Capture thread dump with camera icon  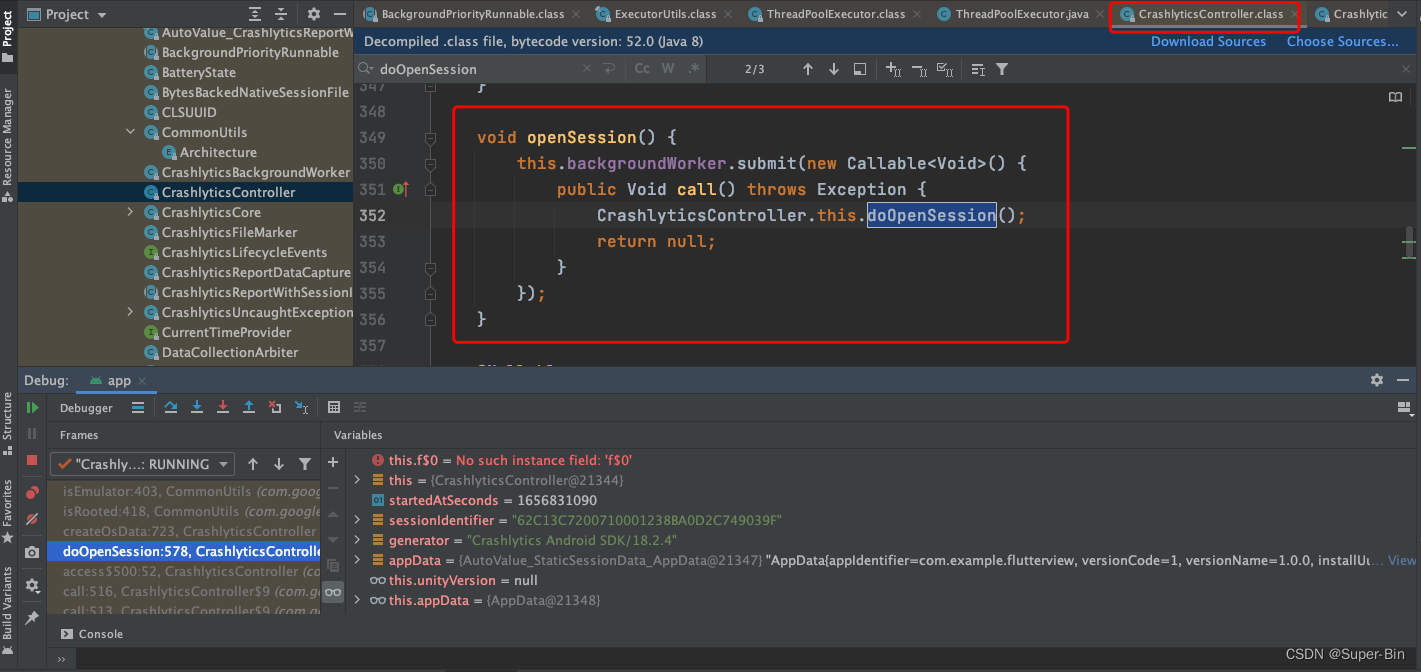(32, 552)
